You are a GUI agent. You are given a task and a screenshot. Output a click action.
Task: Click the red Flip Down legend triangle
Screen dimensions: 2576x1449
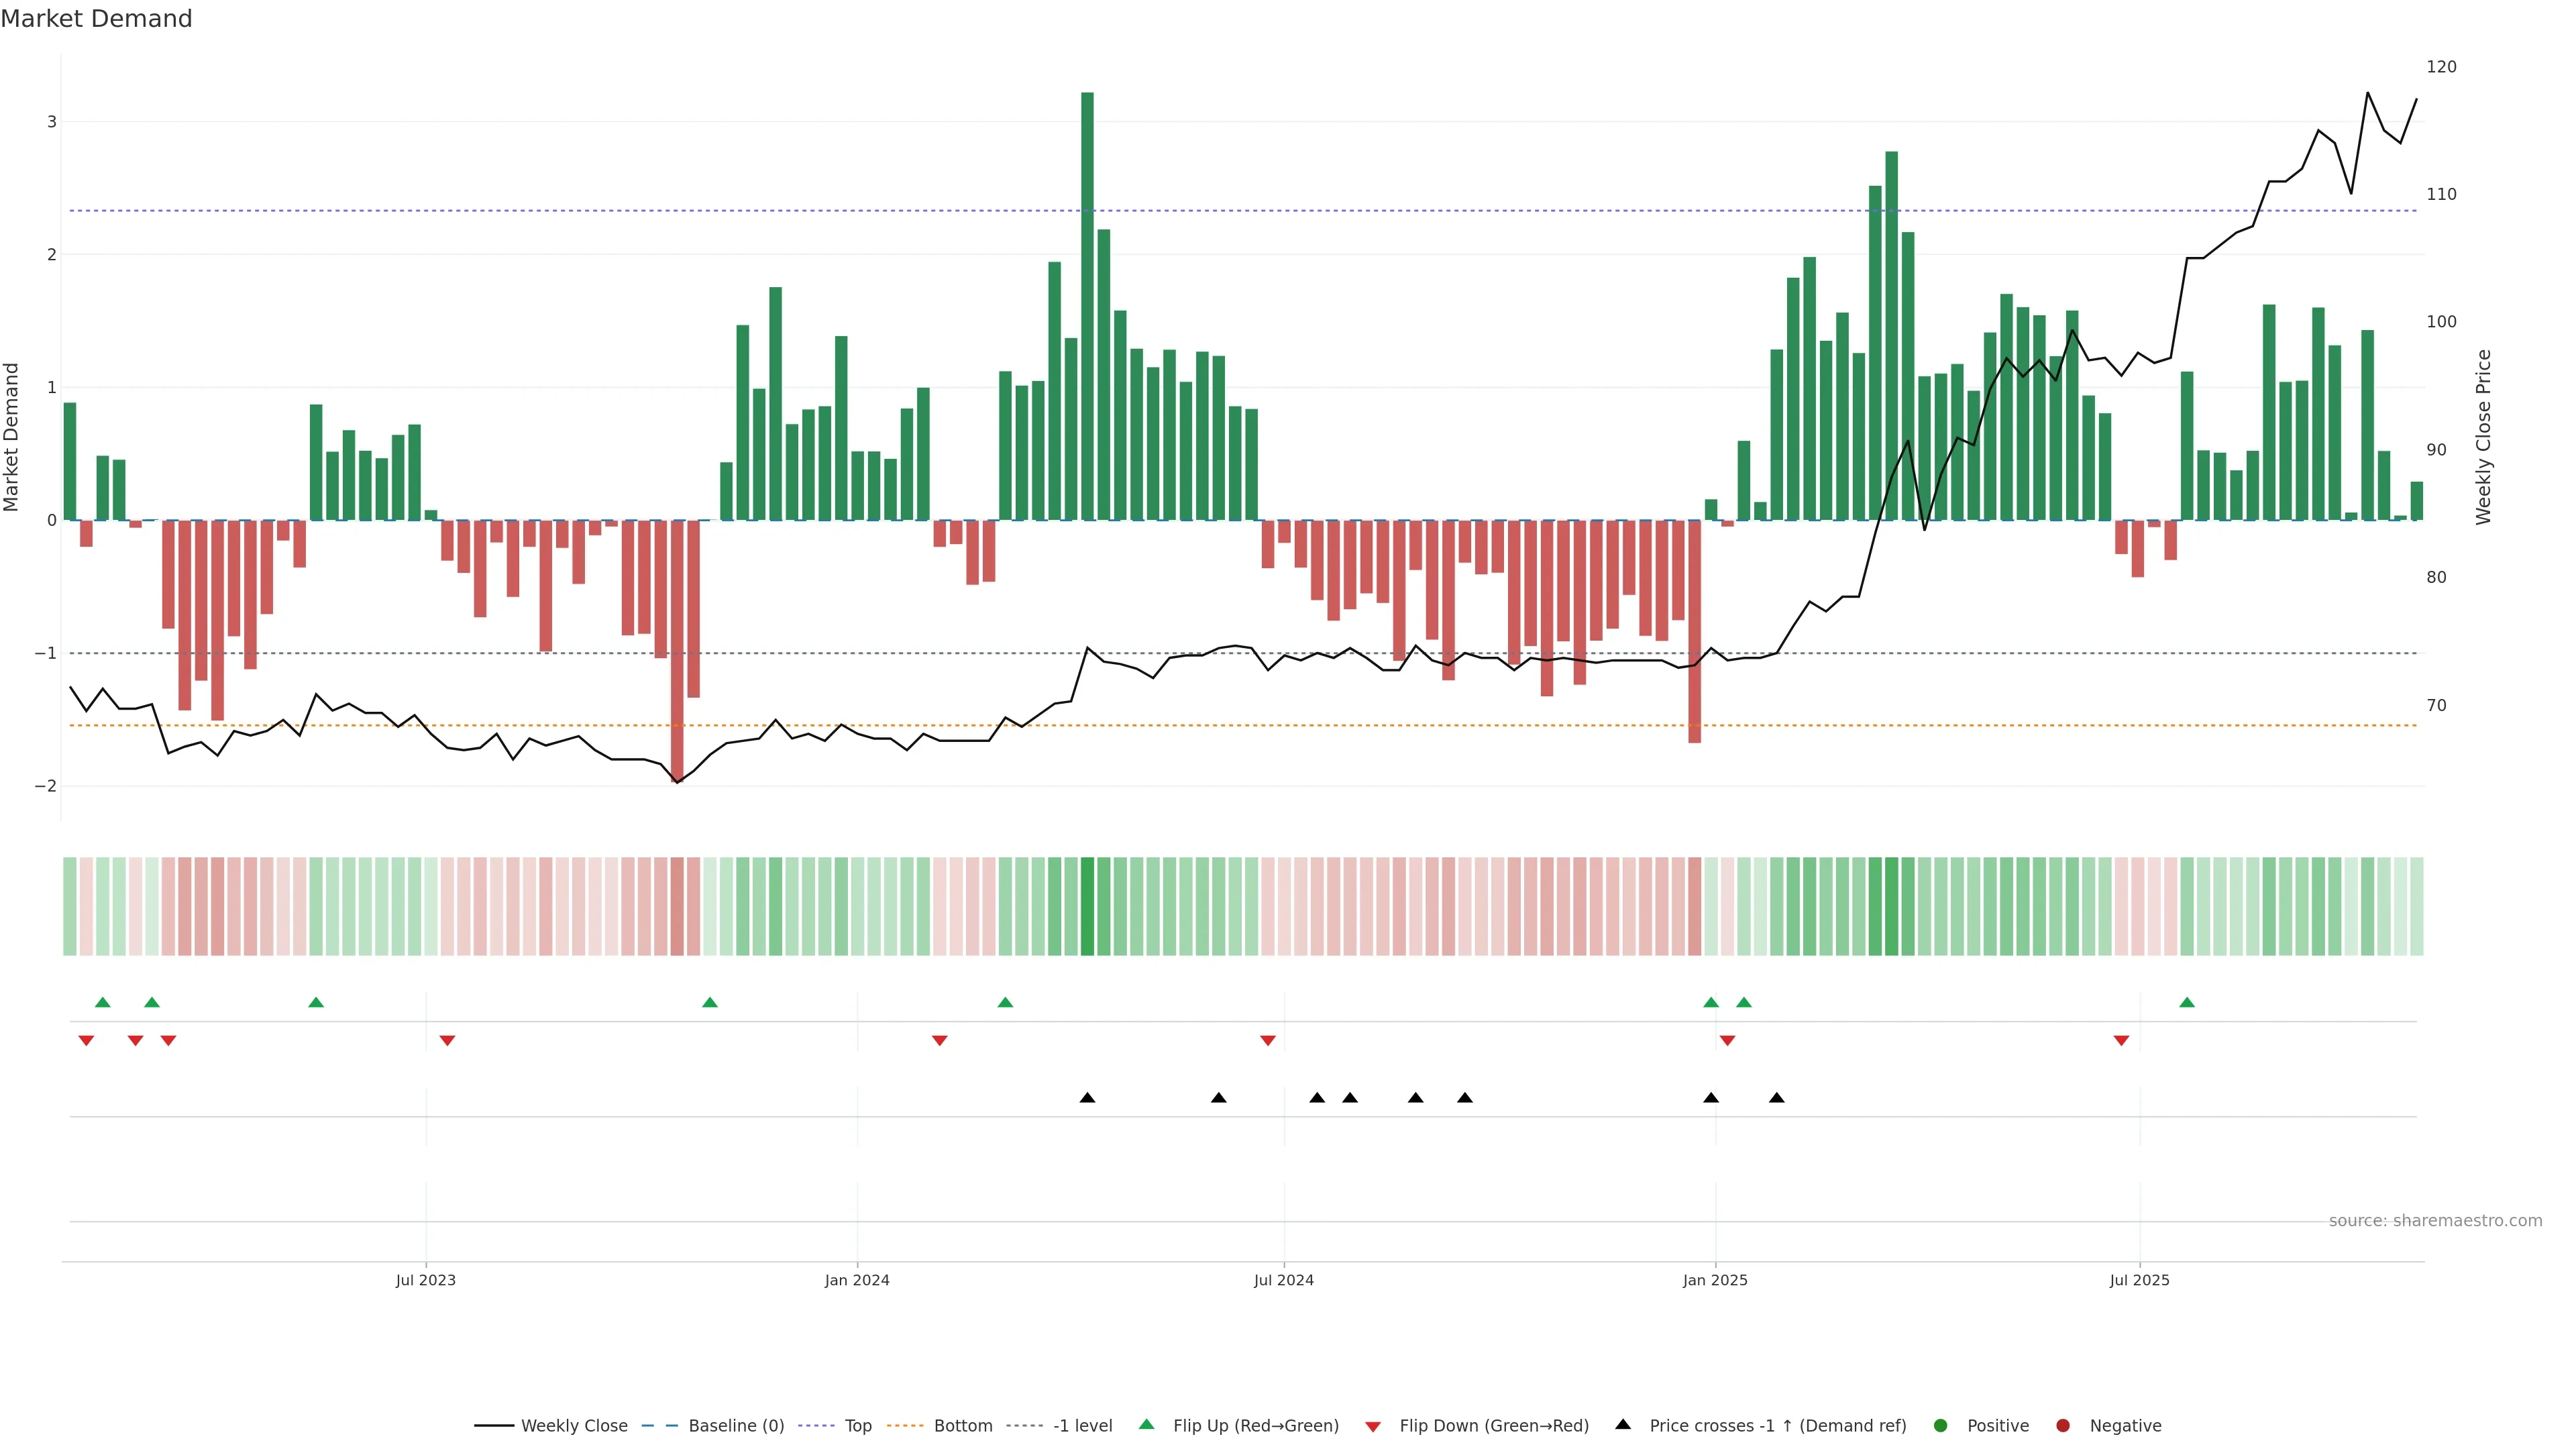(1373, 1427)
